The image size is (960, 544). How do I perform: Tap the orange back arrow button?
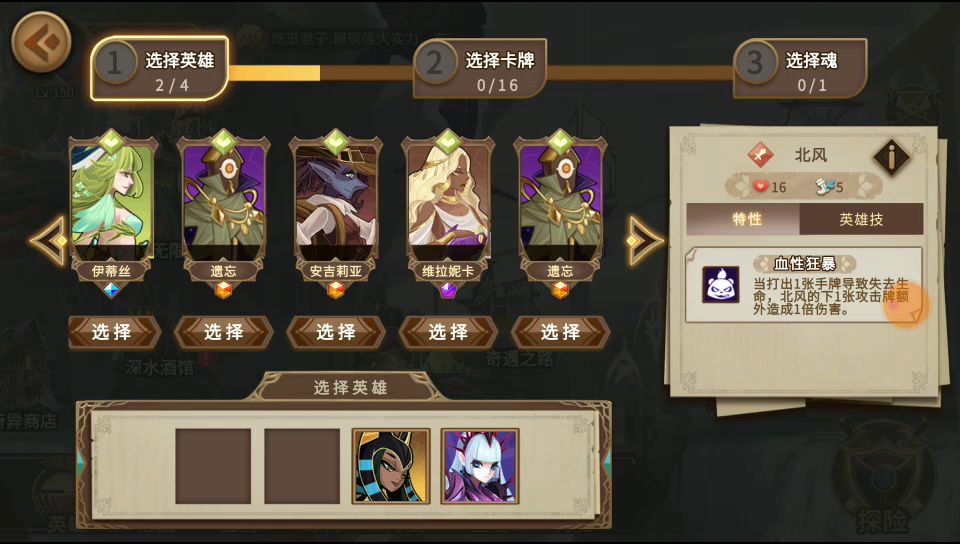point(42,42)
